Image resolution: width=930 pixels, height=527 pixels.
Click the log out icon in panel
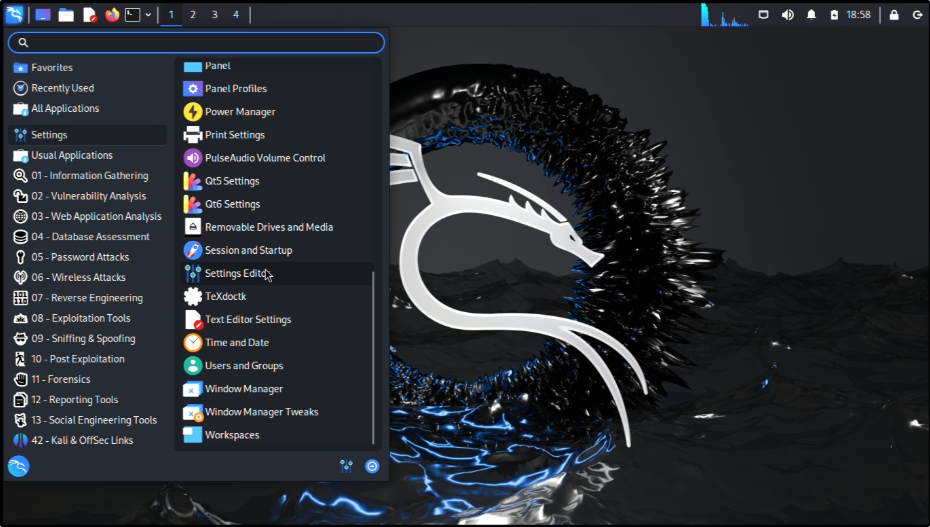click(917, 15)
